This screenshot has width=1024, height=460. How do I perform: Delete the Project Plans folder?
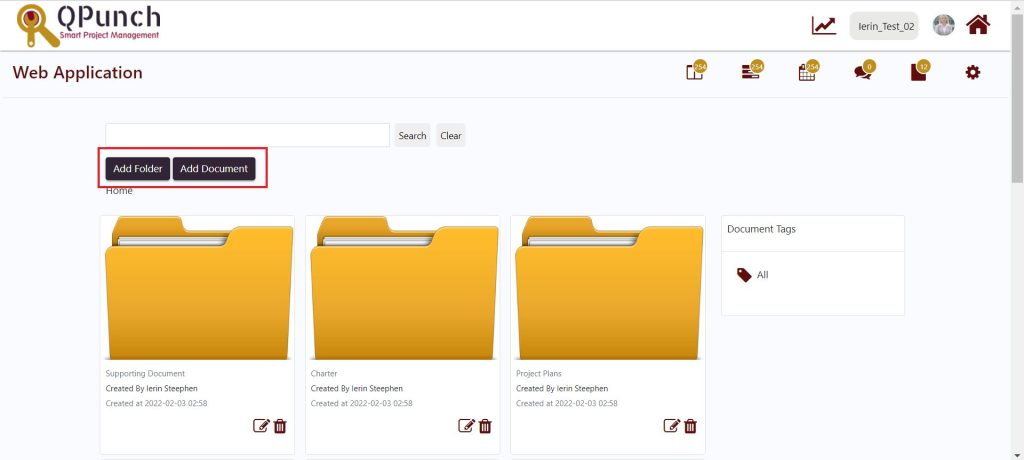click(x=690, y=426)
